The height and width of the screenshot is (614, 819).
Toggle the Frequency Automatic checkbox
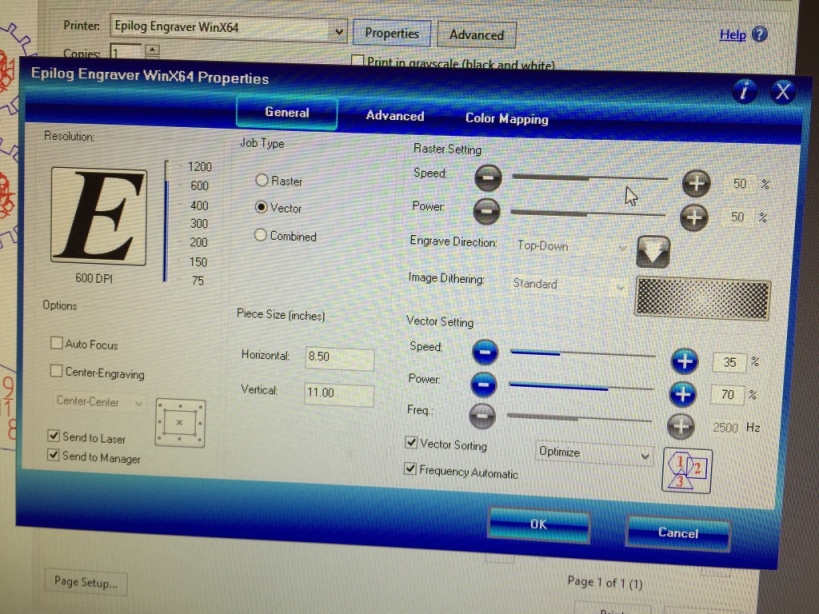tap(410, 468)
